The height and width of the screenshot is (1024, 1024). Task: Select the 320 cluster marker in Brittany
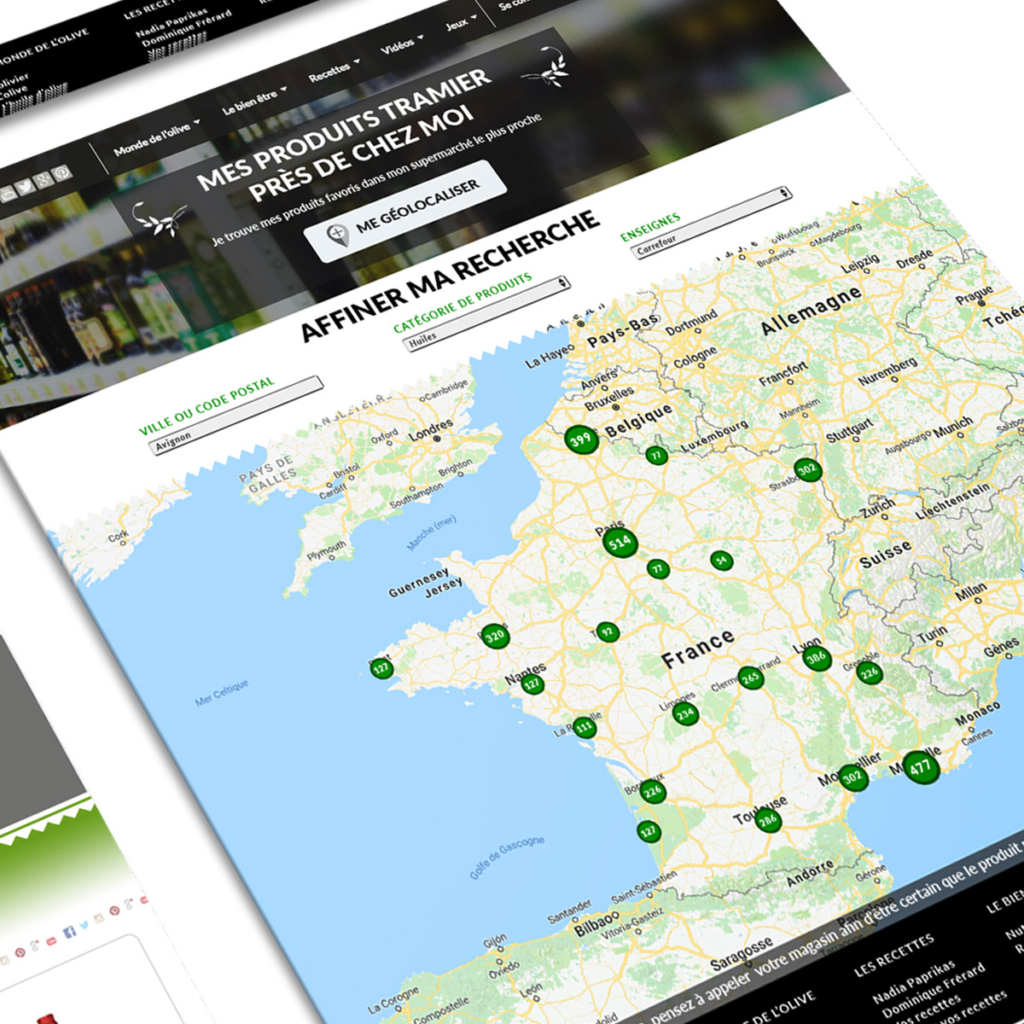(x=494, y=636)
